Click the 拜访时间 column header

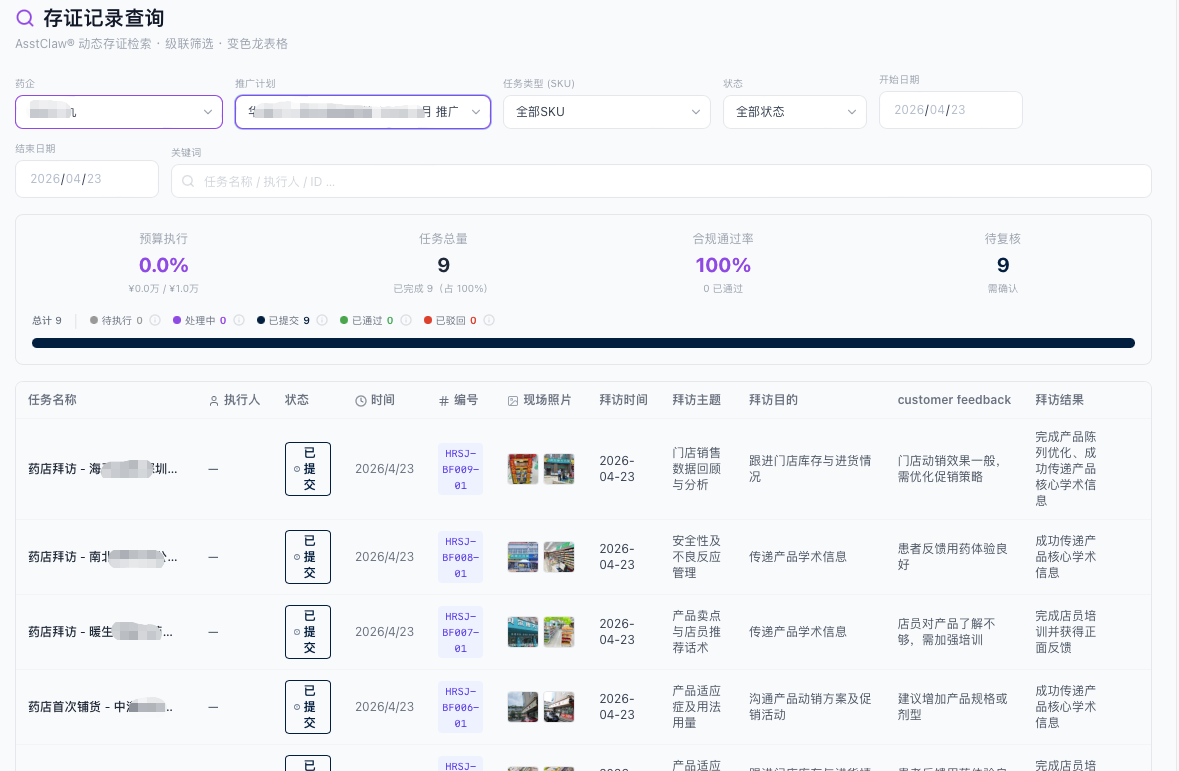click(x=623, y=400)
